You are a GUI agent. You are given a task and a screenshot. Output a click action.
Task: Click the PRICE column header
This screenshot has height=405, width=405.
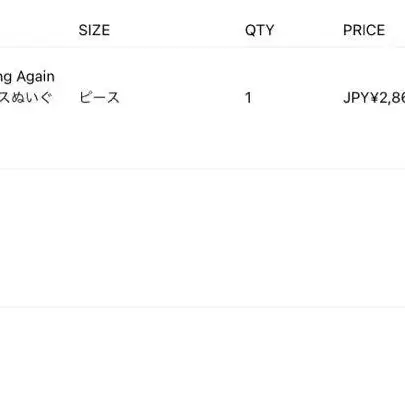[364, 30]
